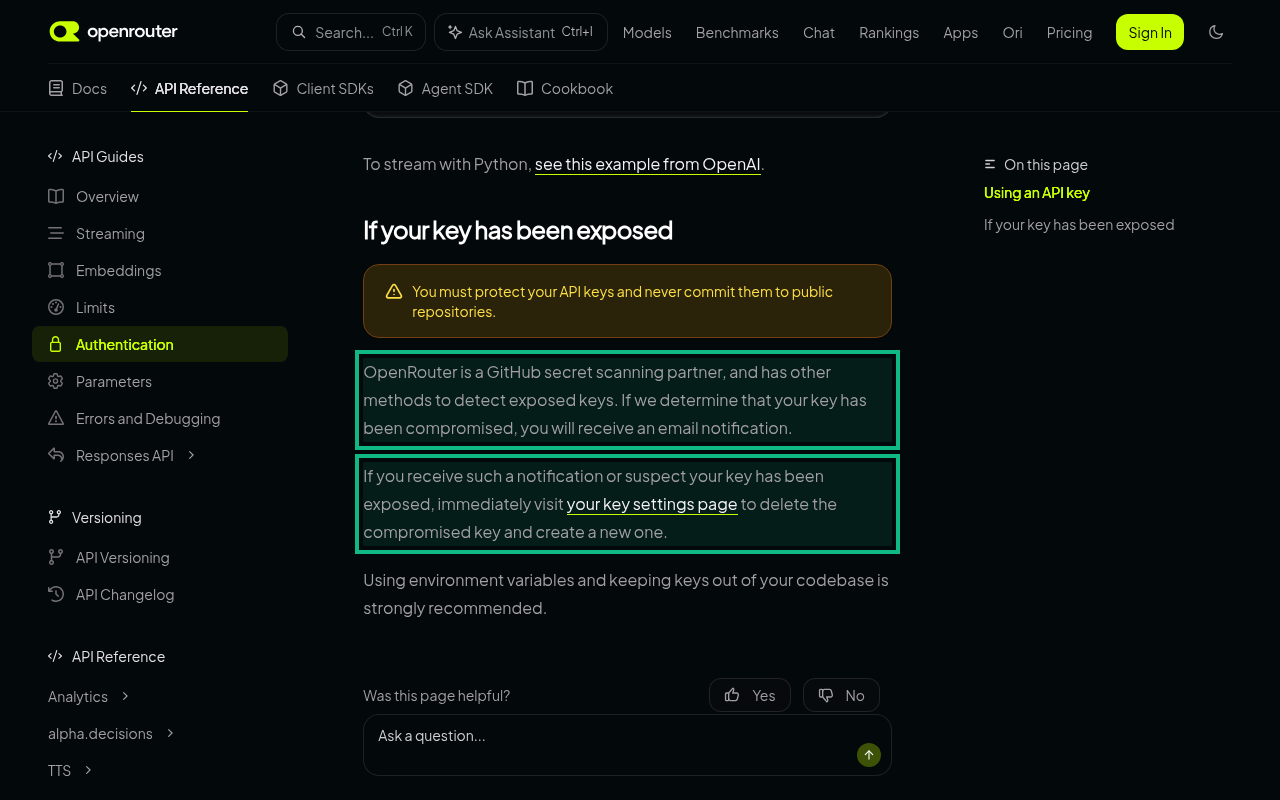Viewport: 1280px width, 800px height.
Task: Click the Agent SDK cube icon
Action: (x=406, y=88)
